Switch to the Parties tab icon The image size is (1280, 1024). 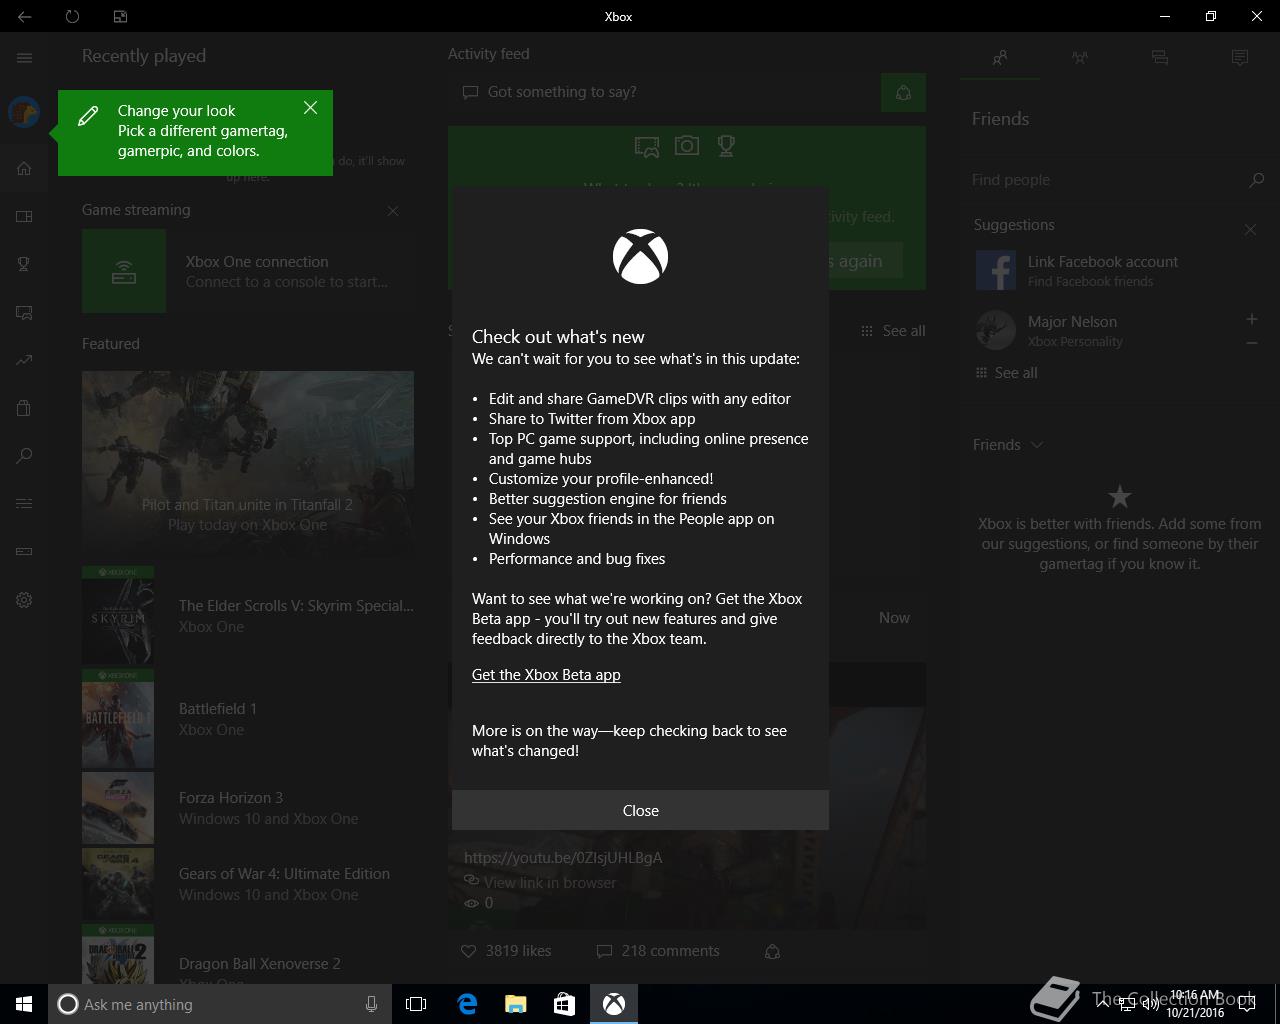click(1080, 58)
